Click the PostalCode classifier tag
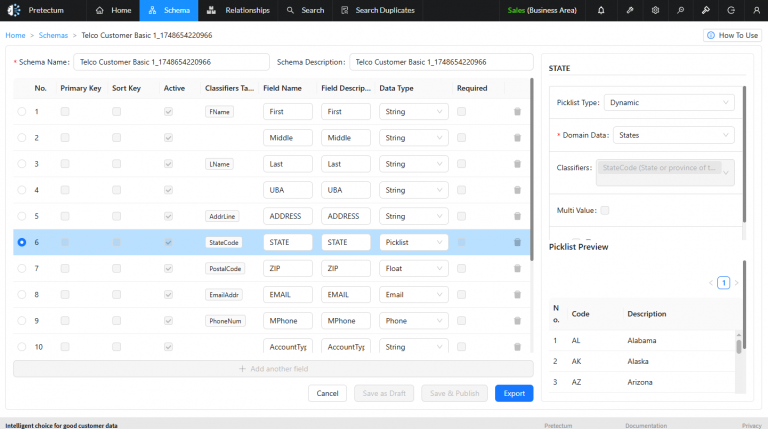 pos(225,268)
